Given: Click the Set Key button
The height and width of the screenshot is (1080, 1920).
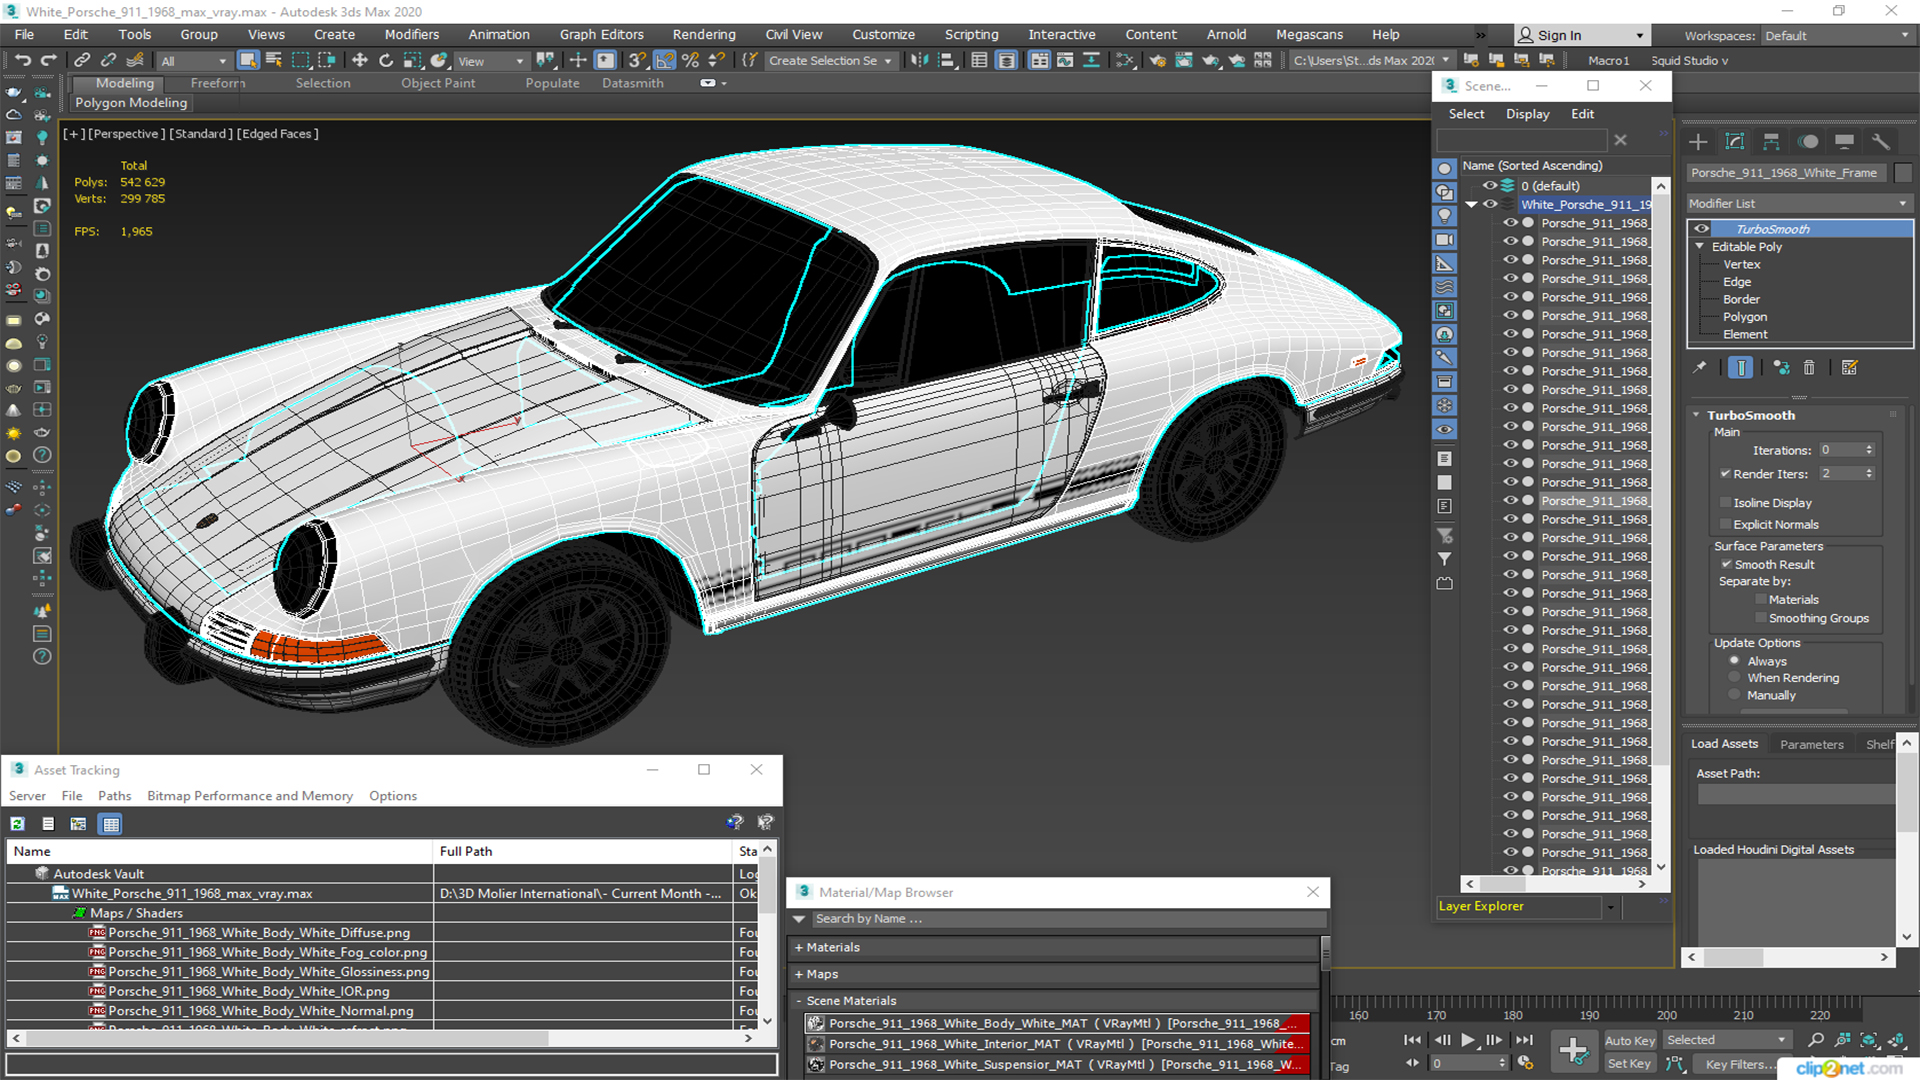Looking at the screenshot, I should pyautogui.click(x=1629, y=1064).
